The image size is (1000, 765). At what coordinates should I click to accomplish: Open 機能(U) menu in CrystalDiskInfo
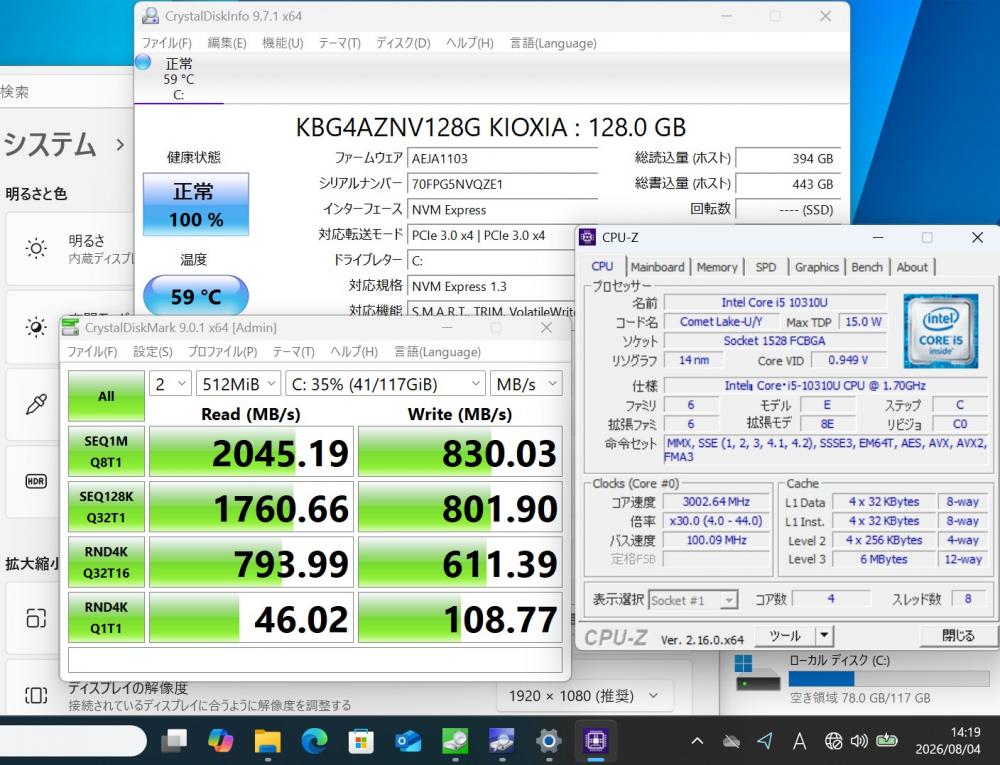pyautogui.click(x=283, y=43)
